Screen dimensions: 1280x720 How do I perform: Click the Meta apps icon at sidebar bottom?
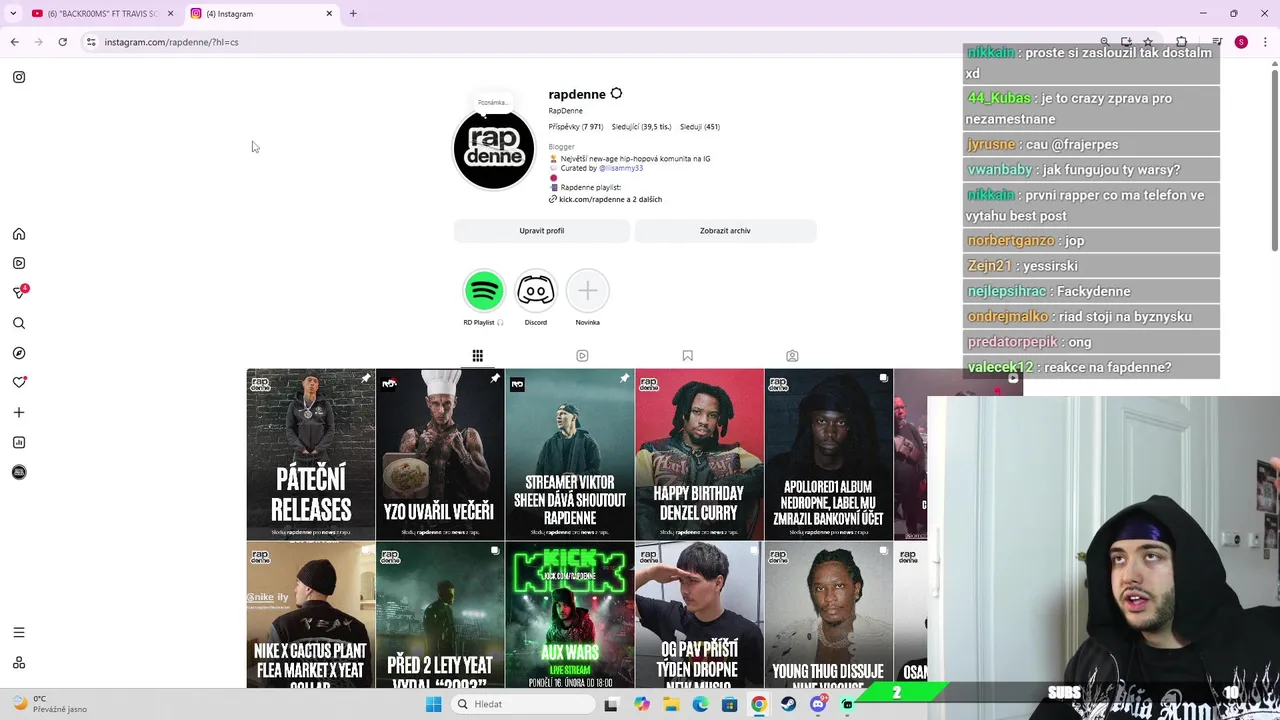(19, 663)
